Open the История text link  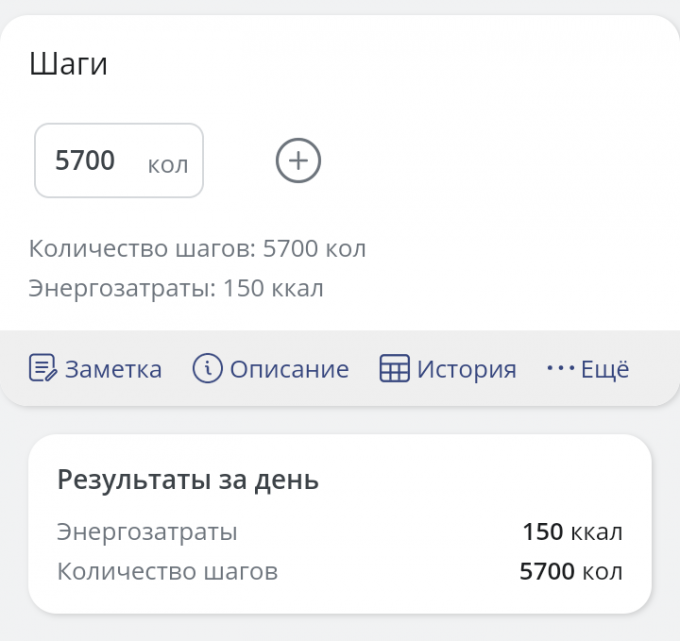pyautogui.click(x=467, y=369)
